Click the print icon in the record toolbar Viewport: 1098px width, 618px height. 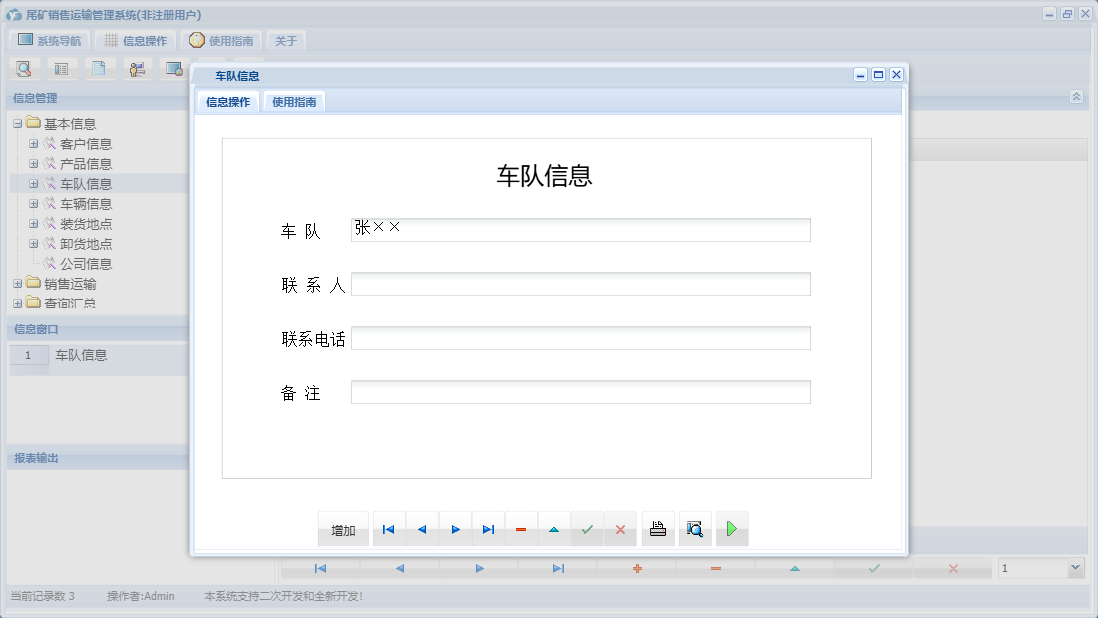tap(657, 528)
